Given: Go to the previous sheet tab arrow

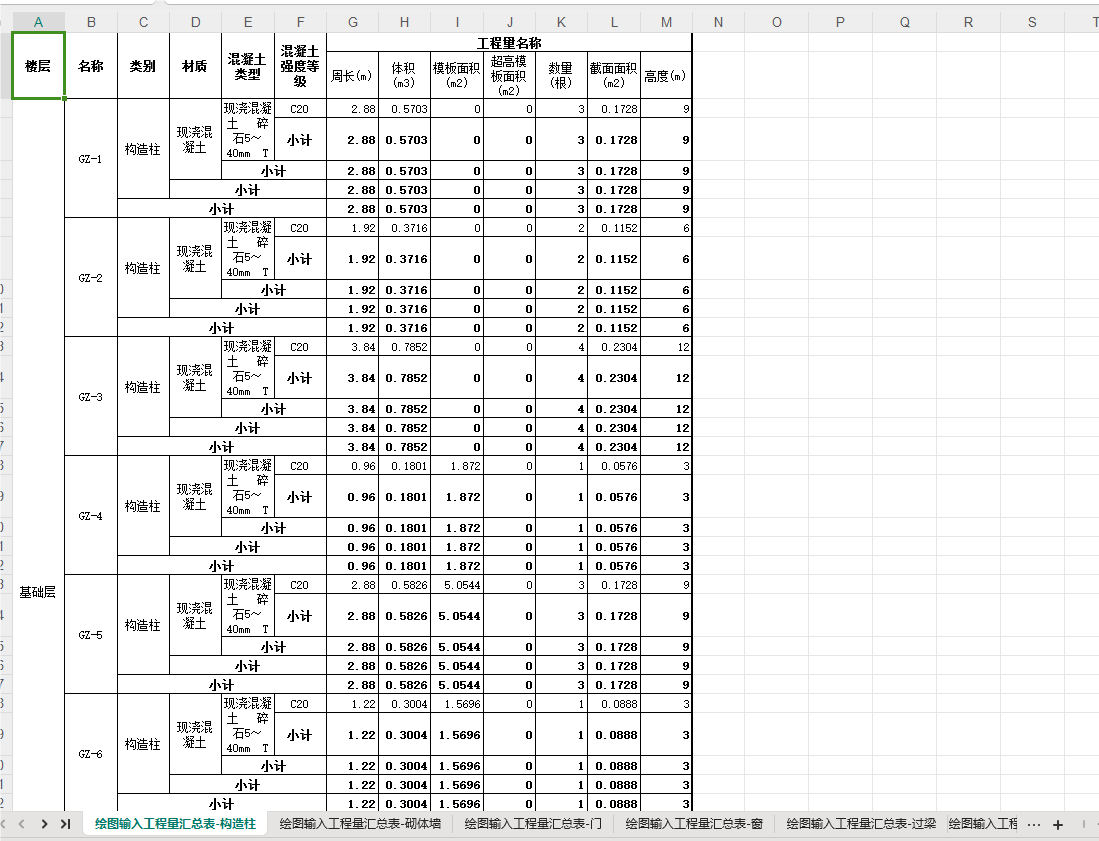Looking at the screenshot, I should click(x=22, y=824).
